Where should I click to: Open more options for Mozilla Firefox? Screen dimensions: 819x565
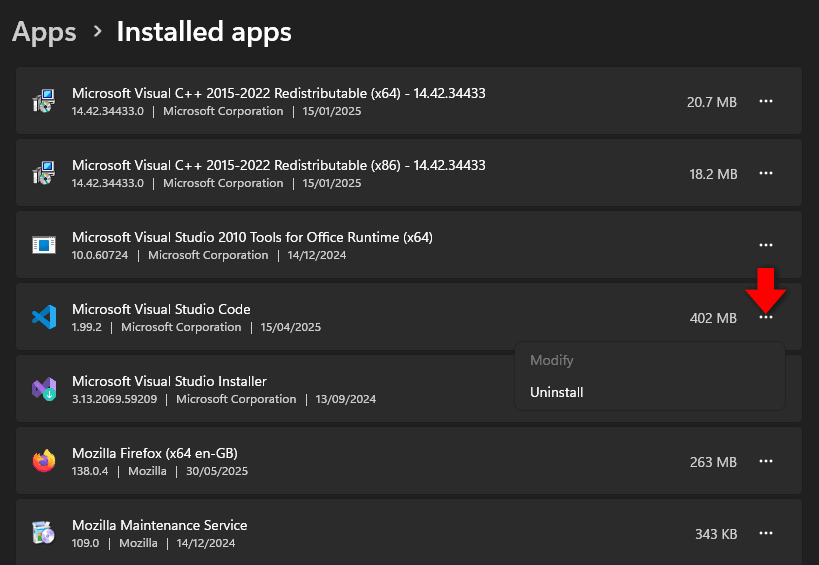pyautogui.click(x=766, y=462)
